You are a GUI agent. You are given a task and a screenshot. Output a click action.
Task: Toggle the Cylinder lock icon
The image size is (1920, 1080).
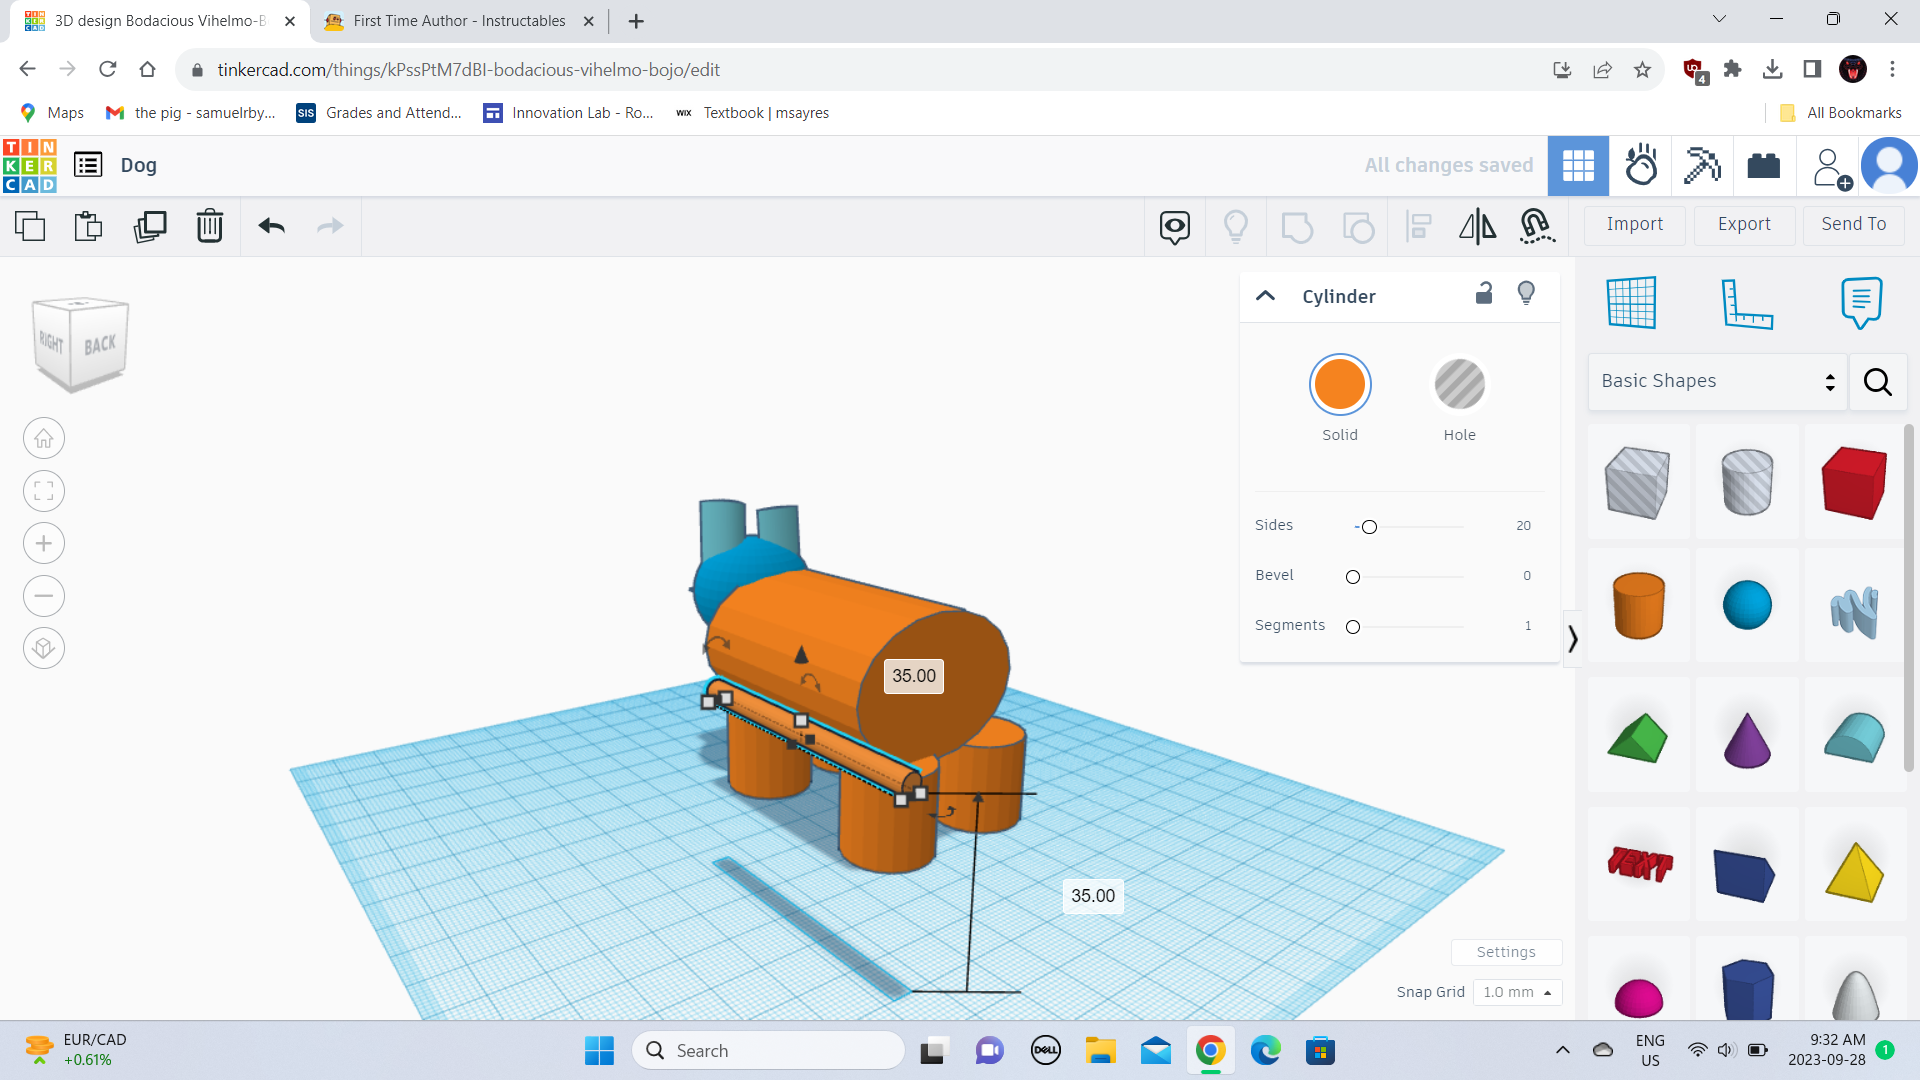tap(1484, 293)
